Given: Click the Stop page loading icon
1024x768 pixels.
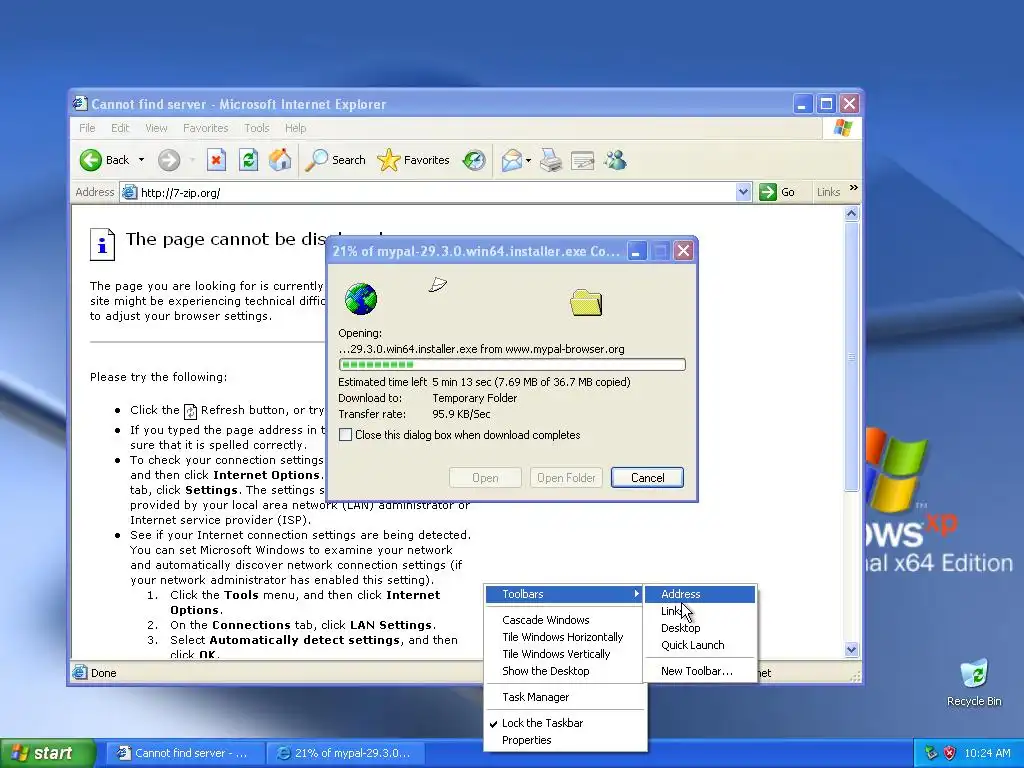Looking at the screenshot, I should click(x=216, y=160).
